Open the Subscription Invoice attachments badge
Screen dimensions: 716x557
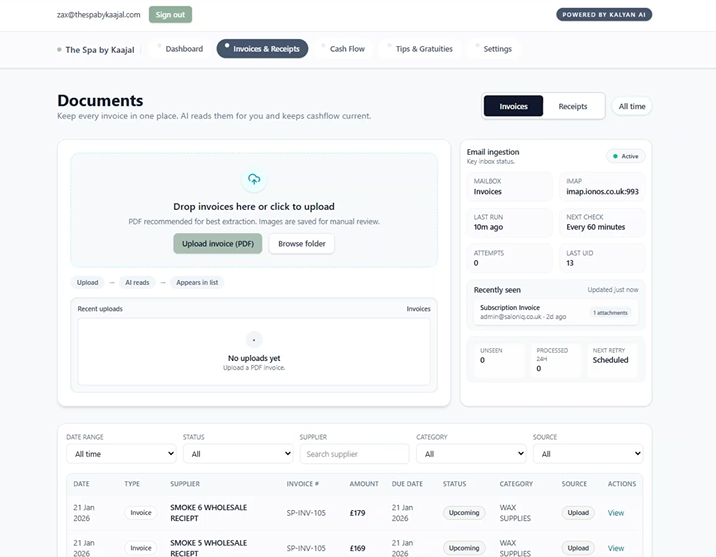pos(609,313)
